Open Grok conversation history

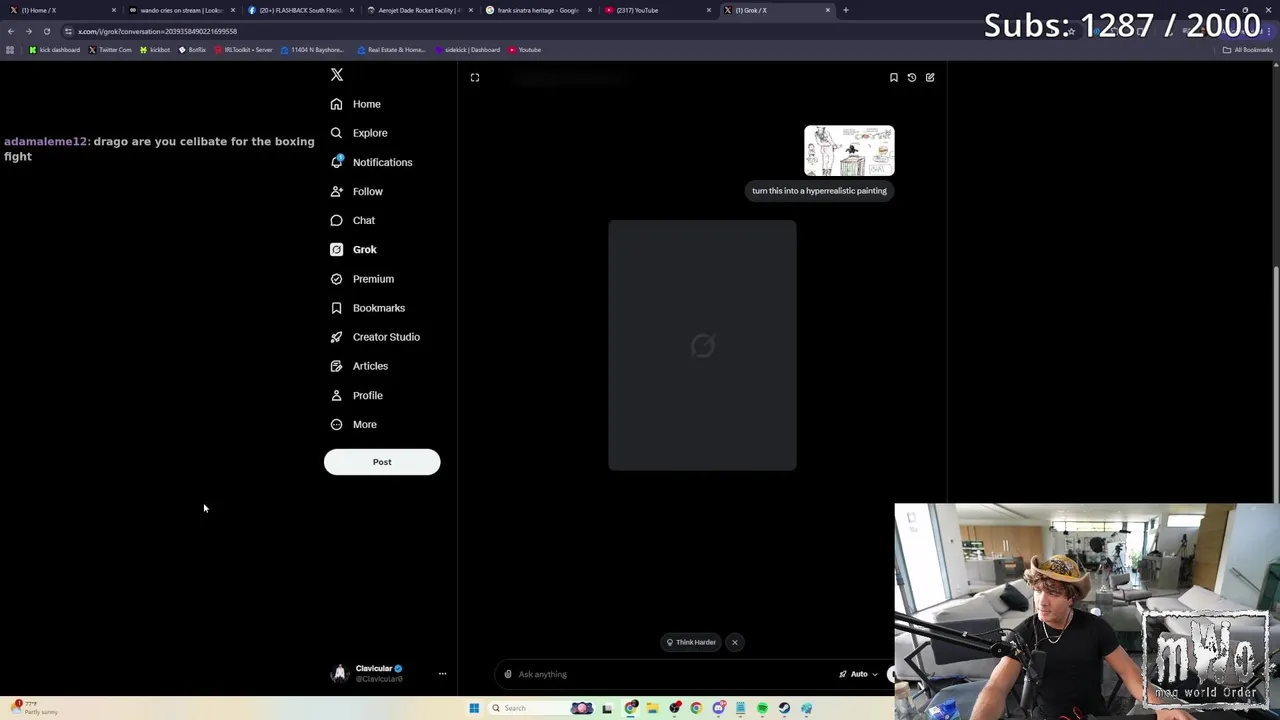coord(912,77)
